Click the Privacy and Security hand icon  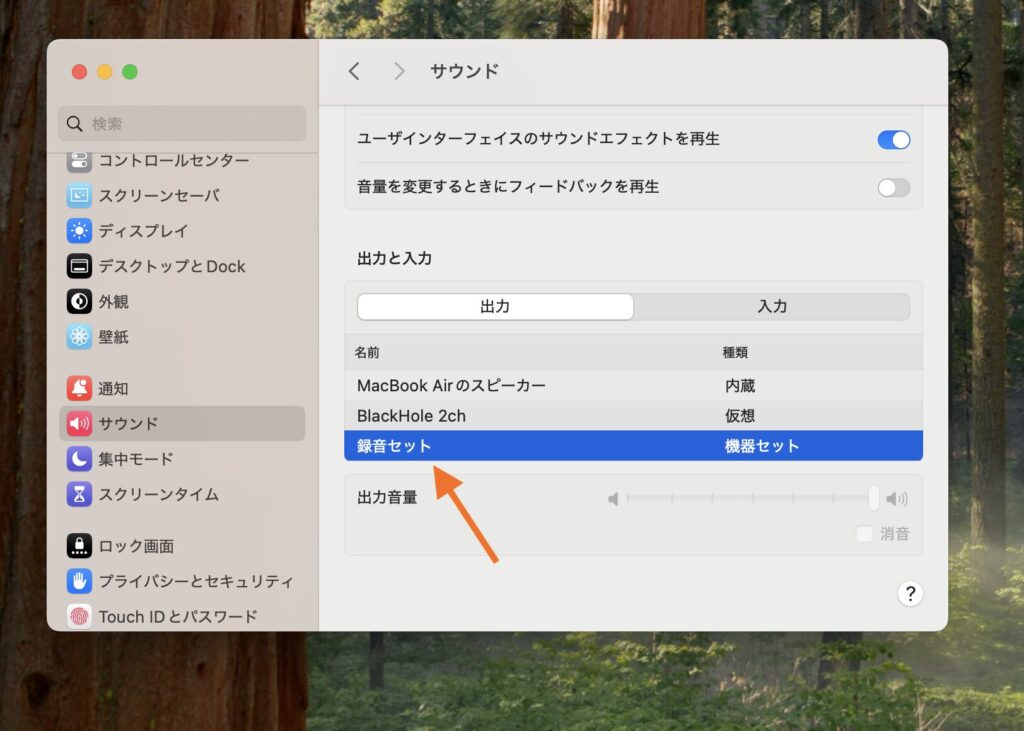point(79,581)
